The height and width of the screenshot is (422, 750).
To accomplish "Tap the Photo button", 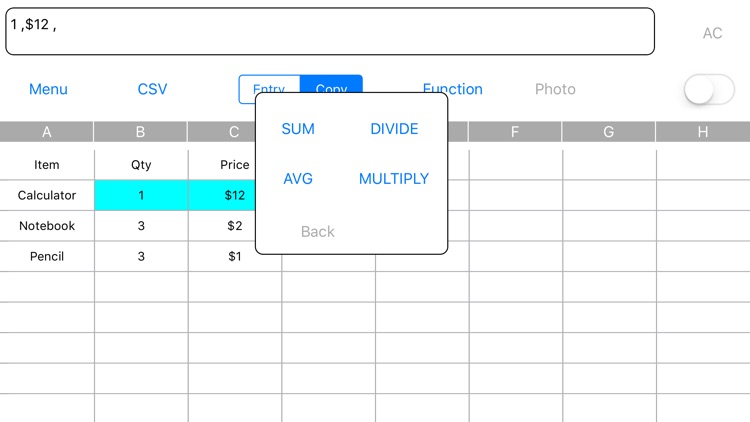I will [555, 89].
